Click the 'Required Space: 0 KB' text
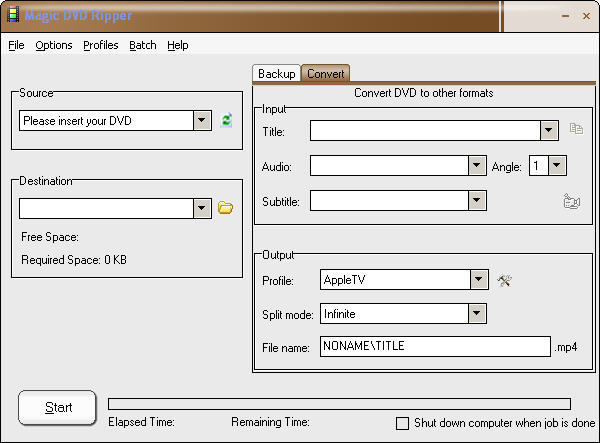Screen dimensions: 600x443 pos(74,260)
